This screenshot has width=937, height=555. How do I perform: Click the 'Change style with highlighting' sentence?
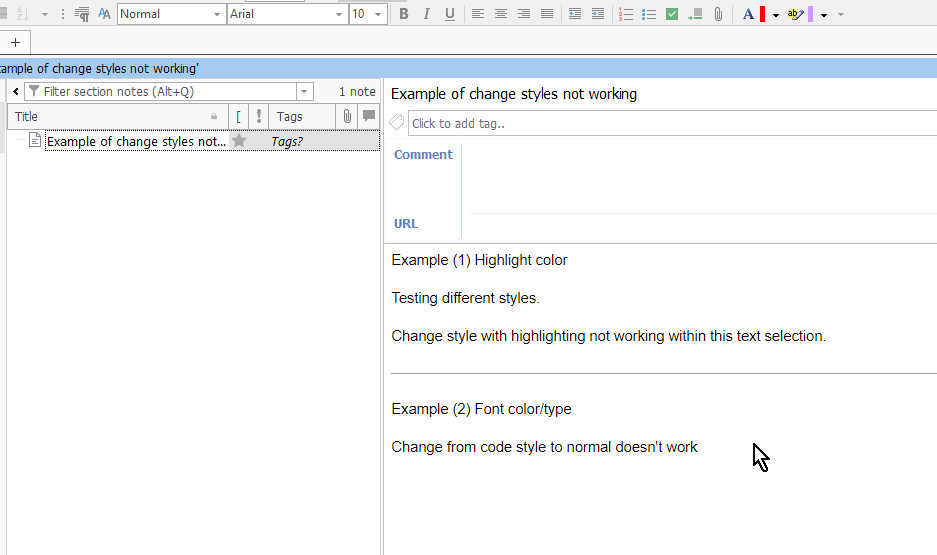tap(608, 336)
